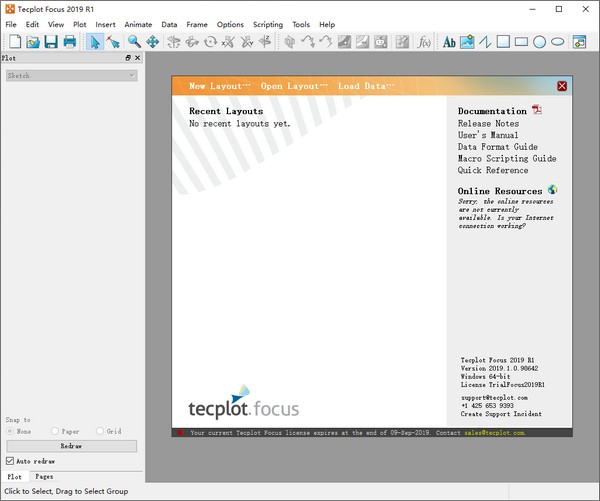Click the sales@tecplot.com email link
The image size is (600, 501).
(494, 433)
